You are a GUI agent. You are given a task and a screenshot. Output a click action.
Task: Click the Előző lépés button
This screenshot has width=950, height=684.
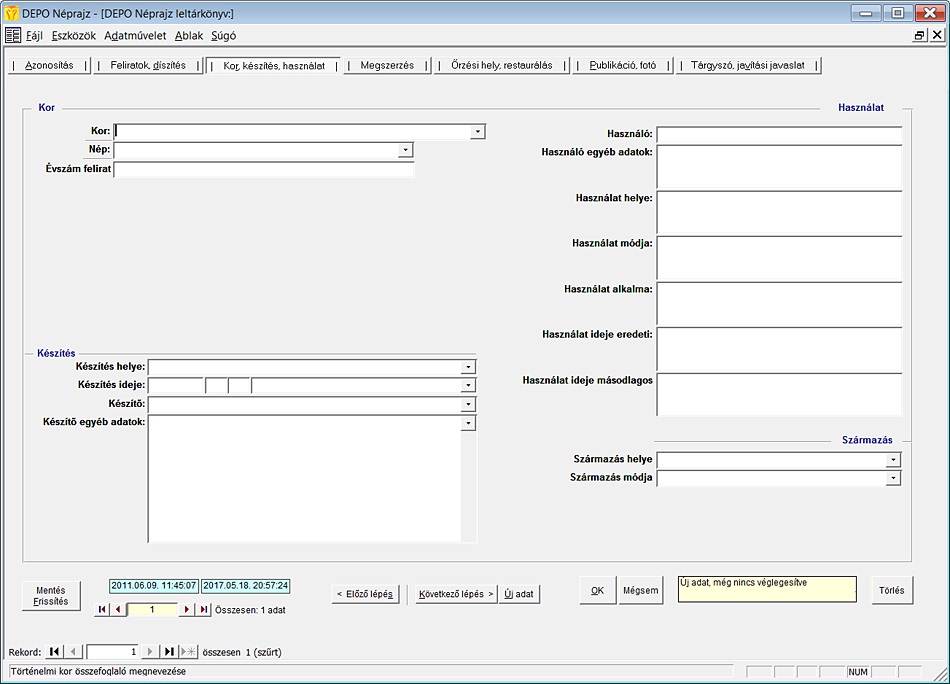pos(365,594)
